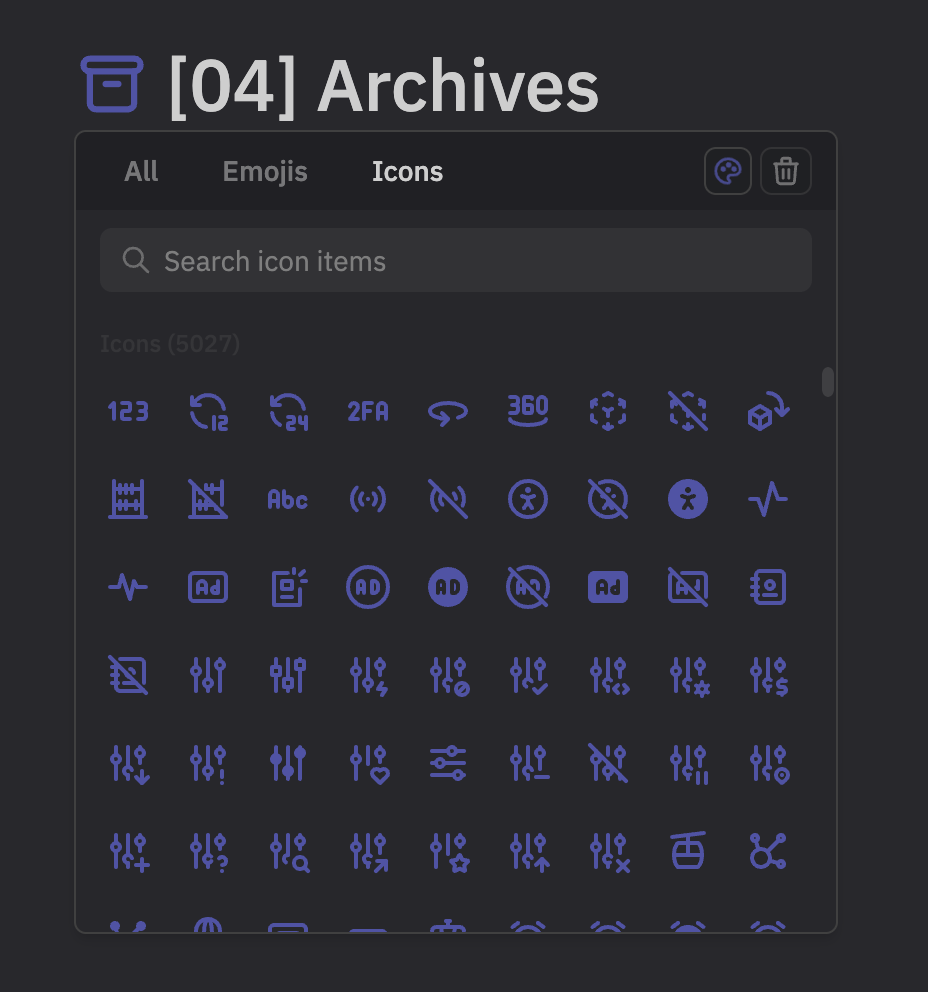Select the 24-hour rotate icon
This screenshot has height=992, width=928.
click(288, 410)
